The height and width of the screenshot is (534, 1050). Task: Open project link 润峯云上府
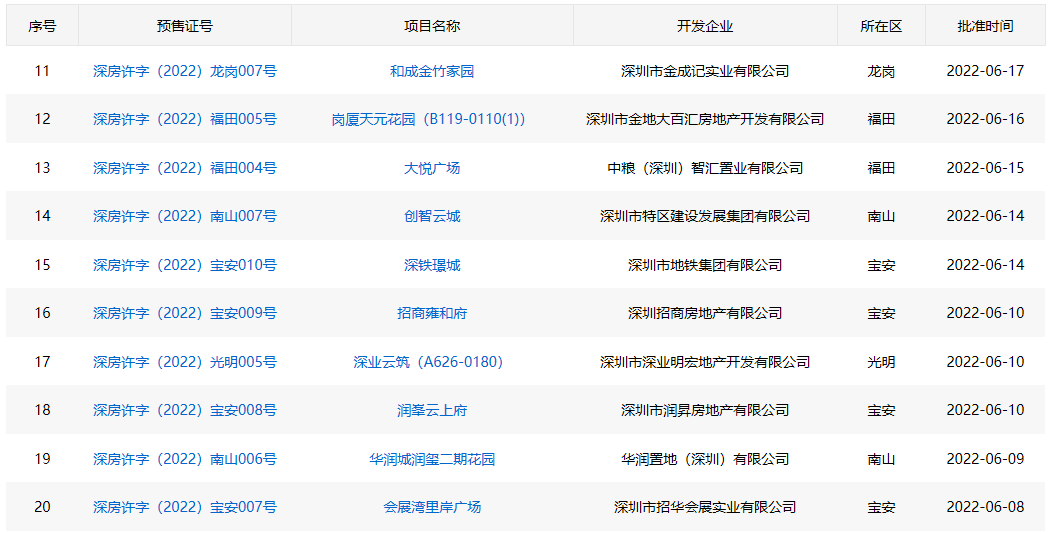coord(432,411)
